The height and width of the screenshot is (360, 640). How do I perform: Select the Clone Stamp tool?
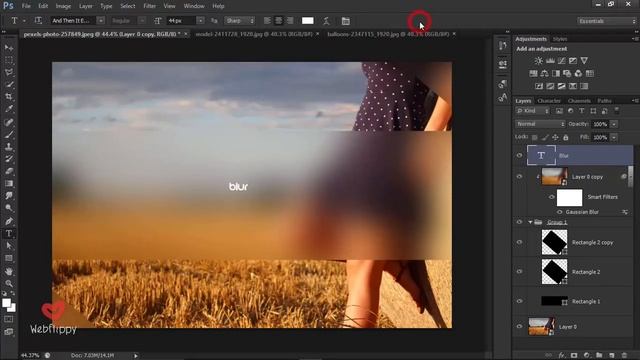pyautogui.click(x=9, y=147)
